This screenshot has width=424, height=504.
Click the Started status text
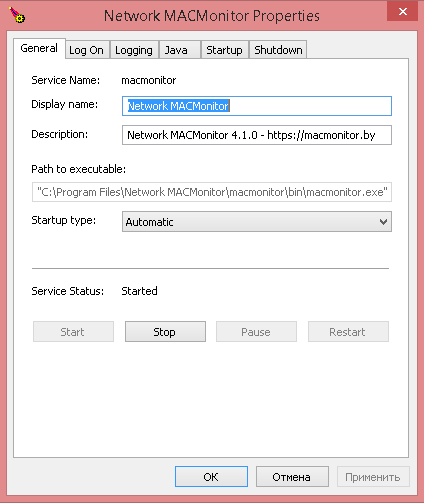(x=139, y=291)
